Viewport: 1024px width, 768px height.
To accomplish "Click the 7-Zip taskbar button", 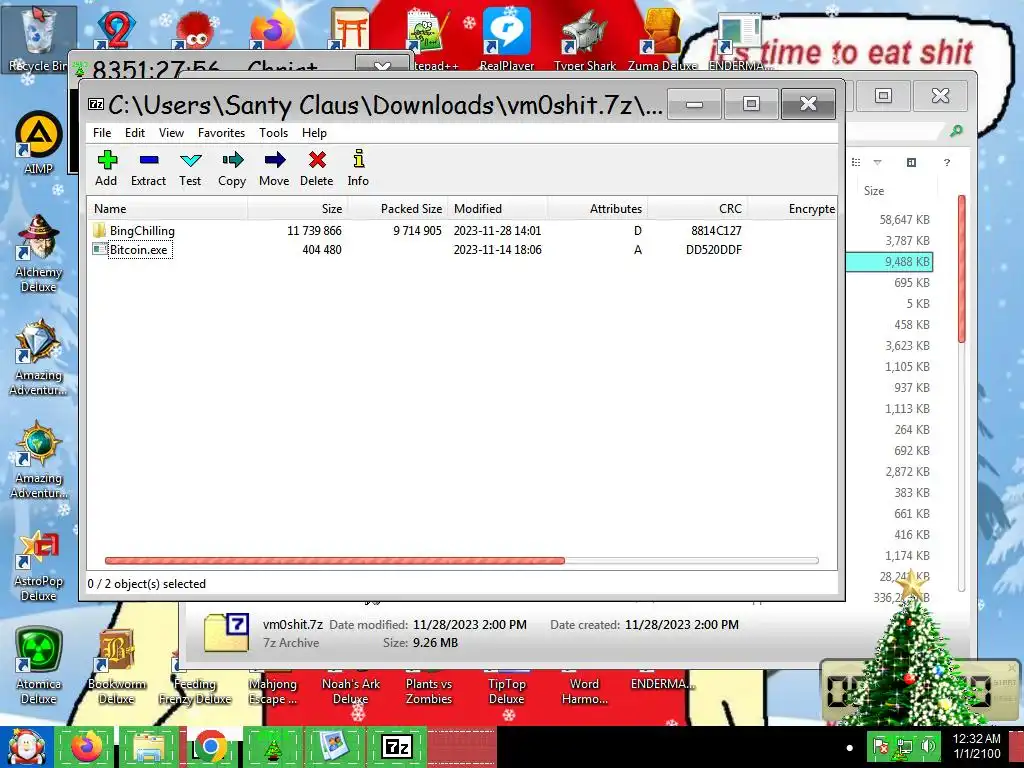I will coord(397,747).
